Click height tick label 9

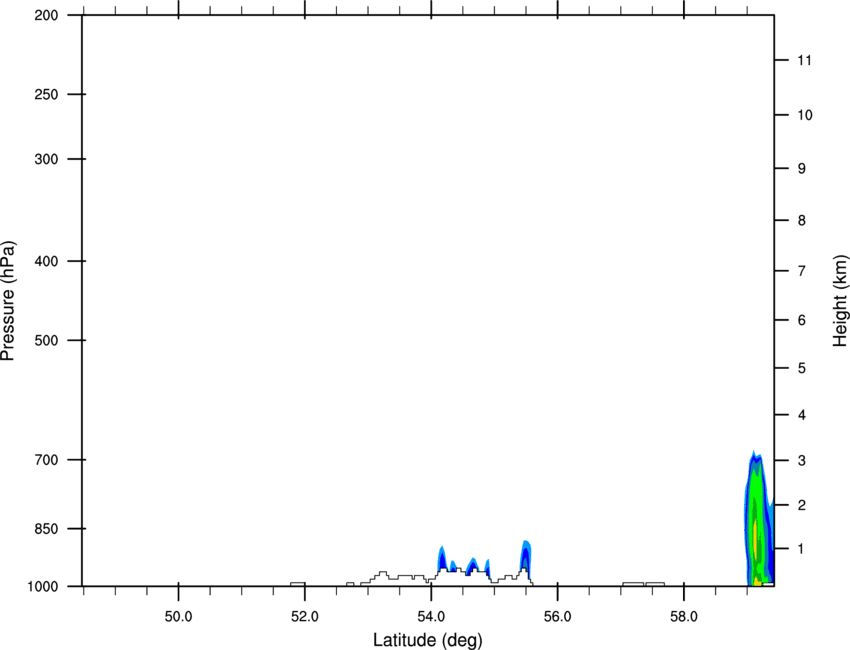801,169
